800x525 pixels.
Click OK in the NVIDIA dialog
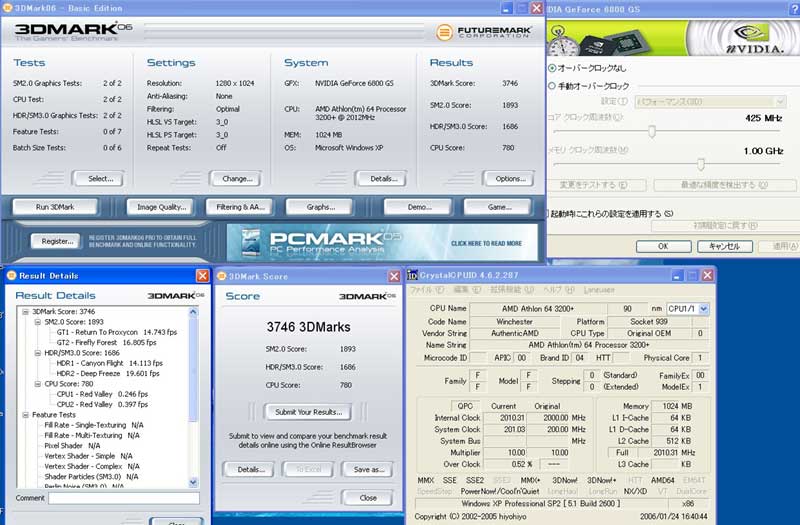663,246
